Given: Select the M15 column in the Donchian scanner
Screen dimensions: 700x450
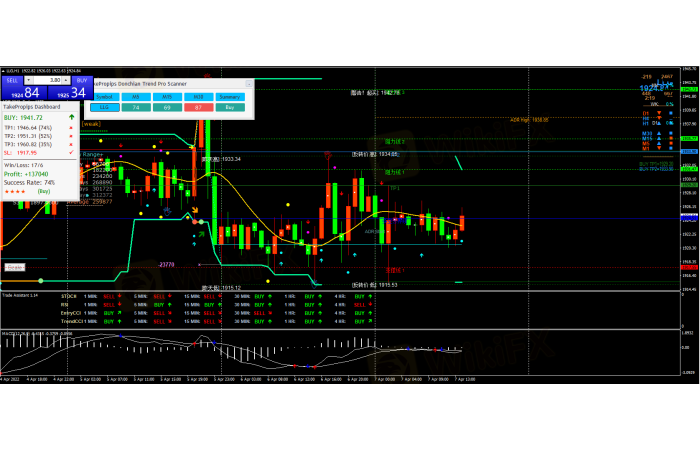Looking at the screenshot, I should pyautogui.click(x=167, y=95).
